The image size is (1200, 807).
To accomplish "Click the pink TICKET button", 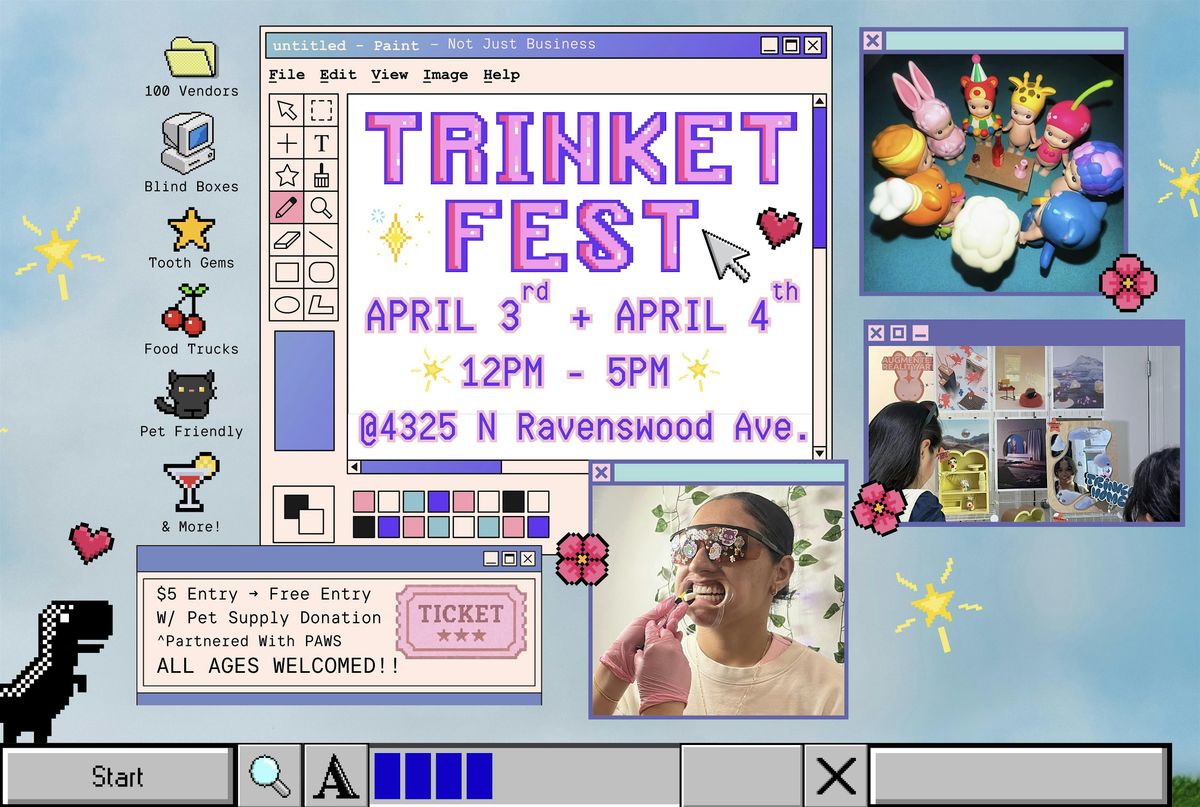I will tap(461, 620).
